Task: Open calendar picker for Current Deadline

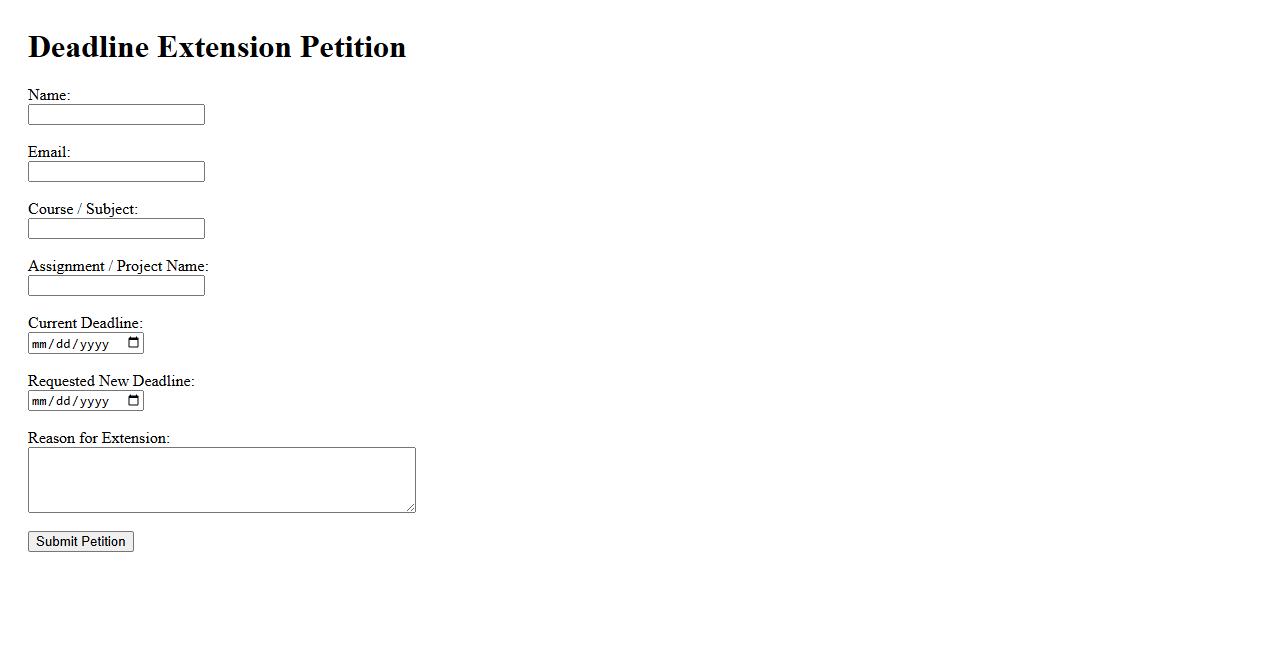Action: point(134,343)
